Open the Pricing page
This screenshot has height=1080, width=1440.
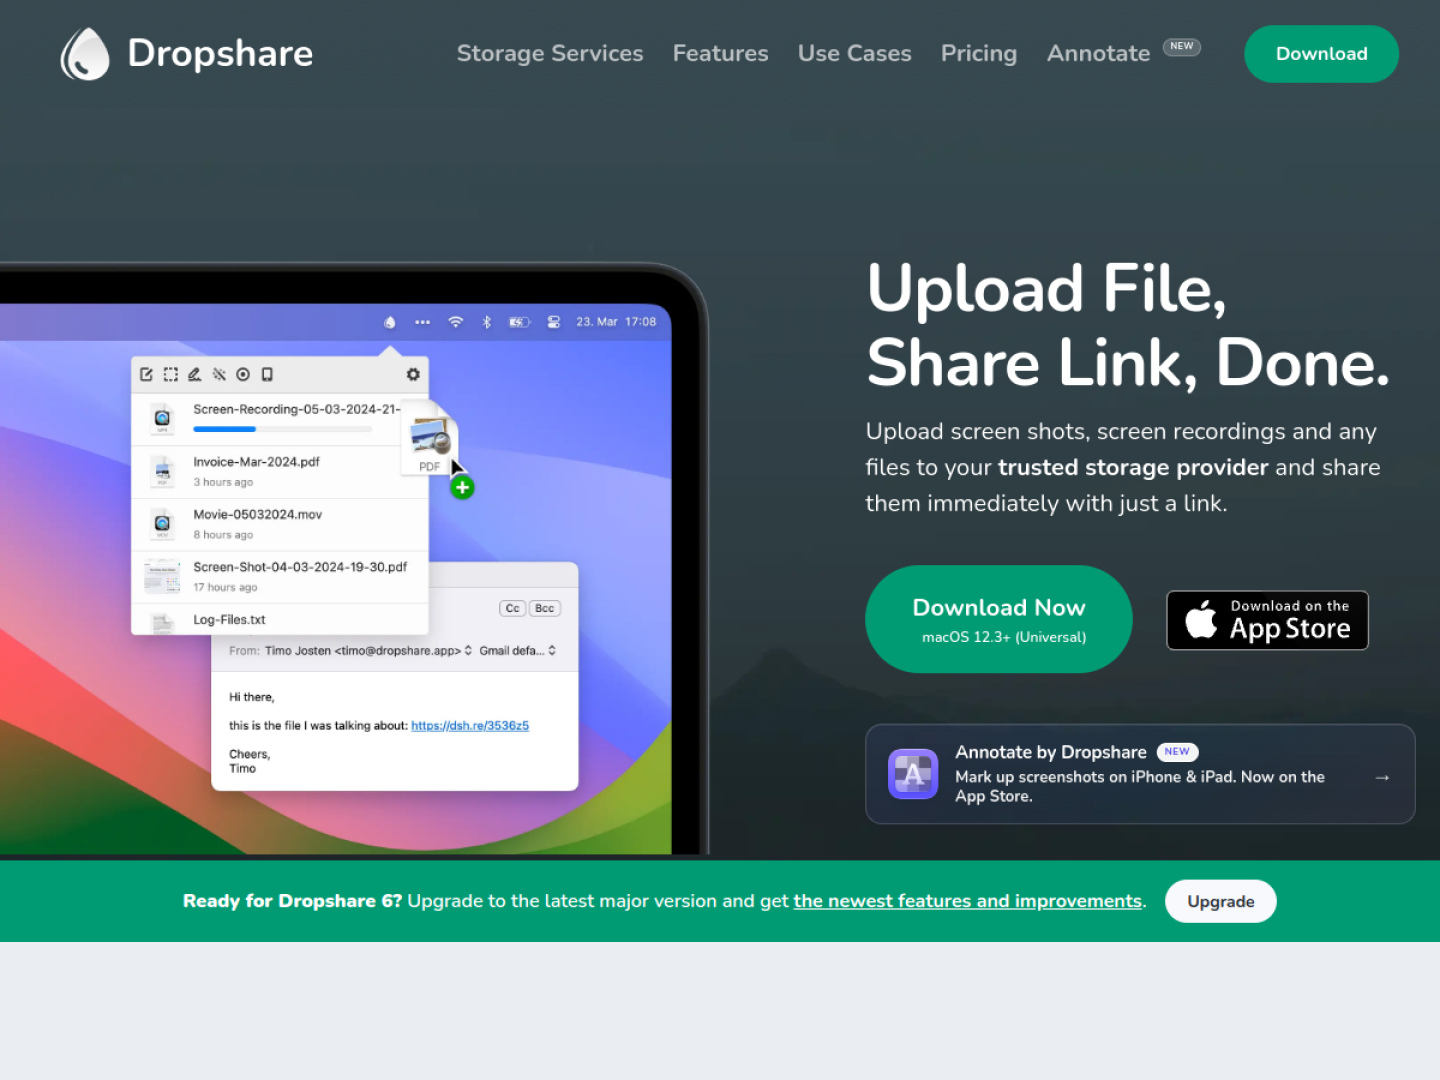pos(979,53)
